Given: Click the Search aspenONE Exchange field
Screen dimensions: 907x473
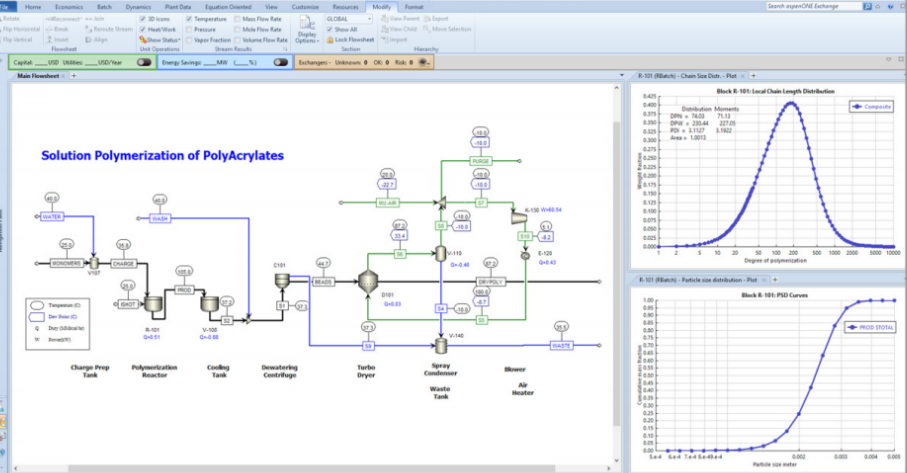Looking at the screenshot, I should pyautogui.click(x=813, y=6).
